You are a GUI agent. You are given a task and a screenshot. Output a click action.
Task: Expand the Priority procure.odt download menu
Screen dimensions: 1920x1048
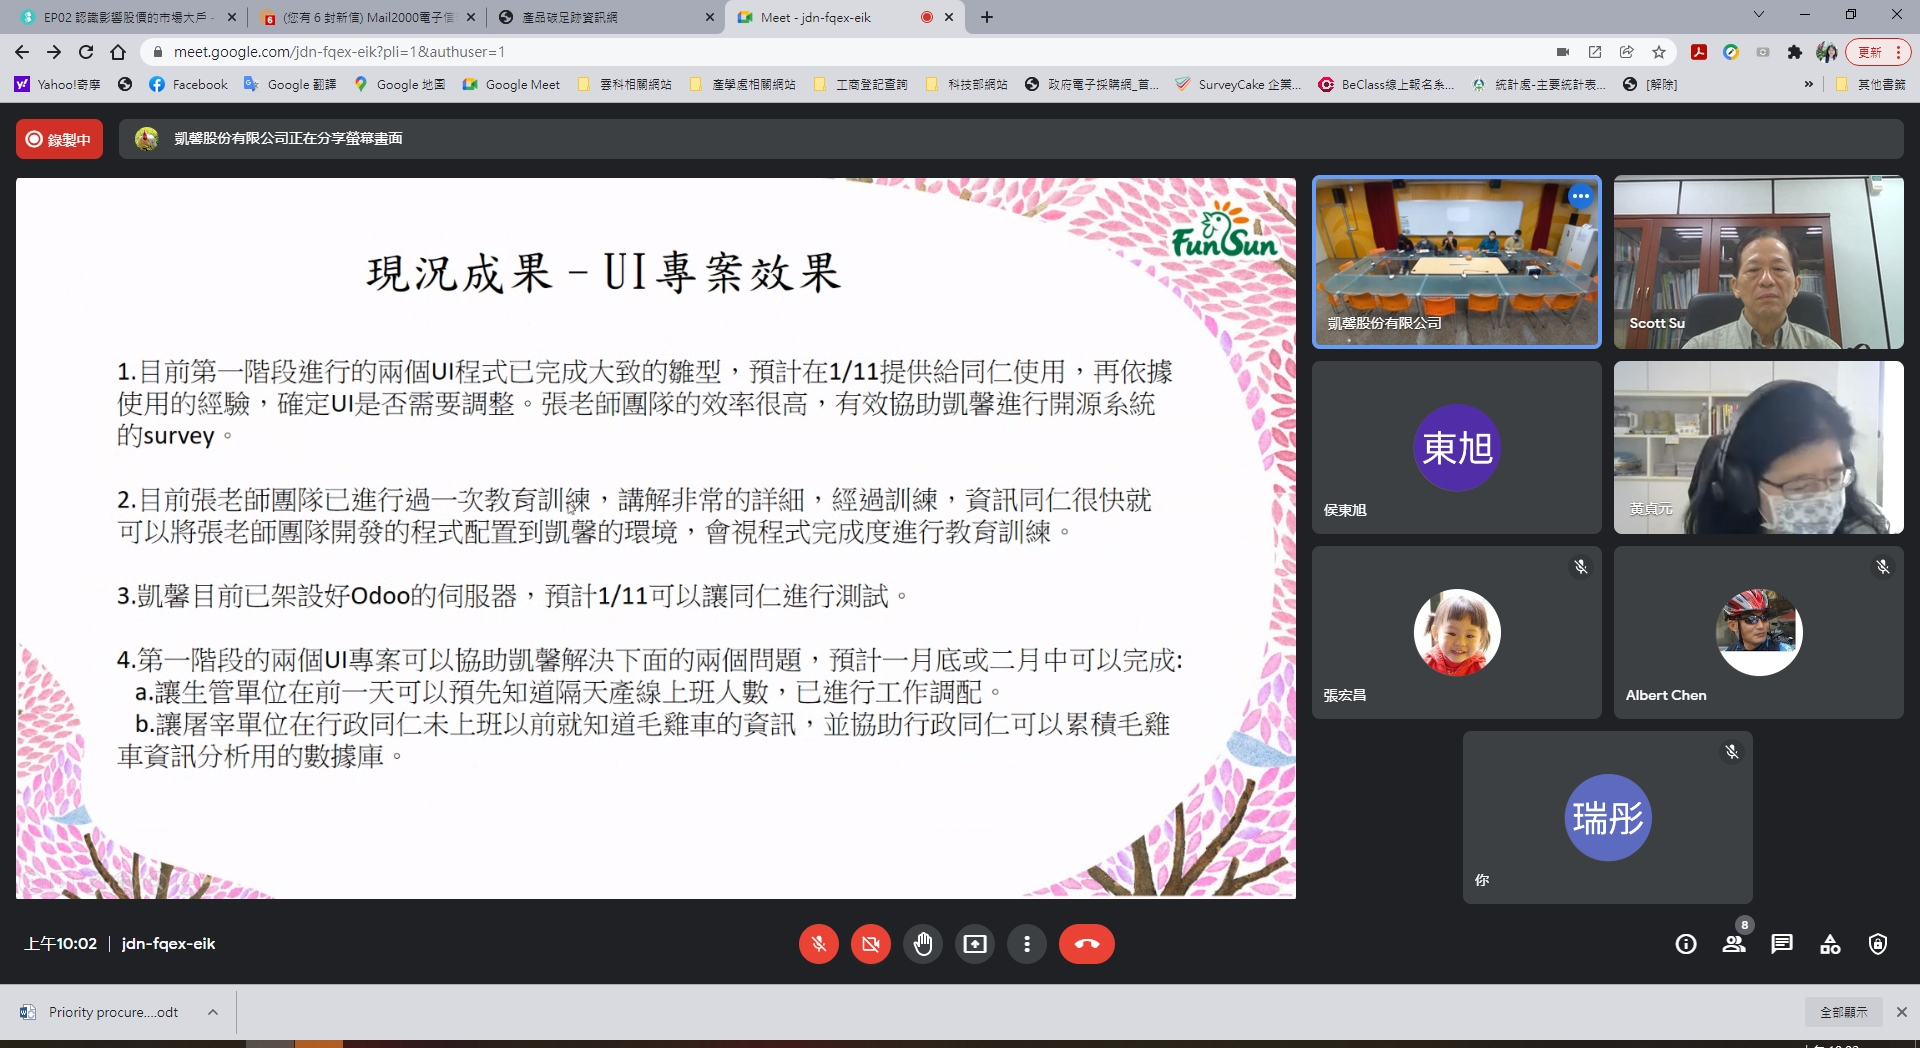(x=213, y=1012)
